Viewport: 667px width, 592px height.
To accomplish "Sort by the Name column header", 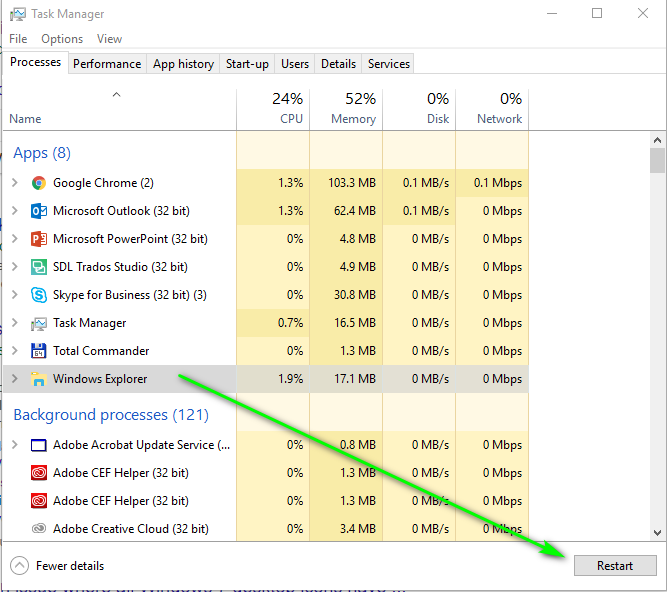I will click(119, 110).
